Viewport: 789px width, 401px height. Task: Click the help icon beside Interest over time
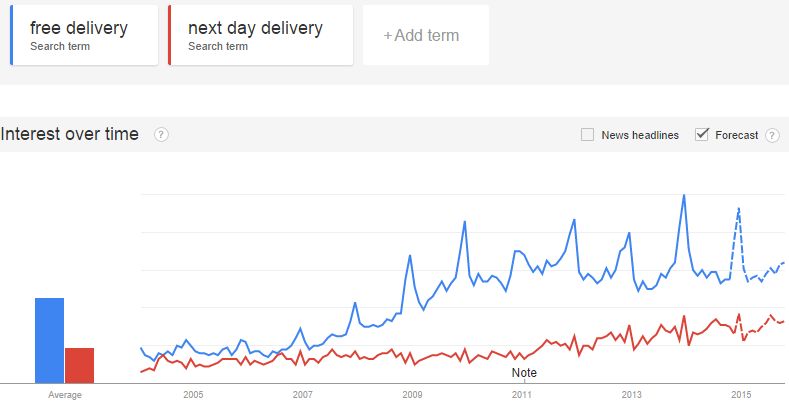(x=161, y=135)
